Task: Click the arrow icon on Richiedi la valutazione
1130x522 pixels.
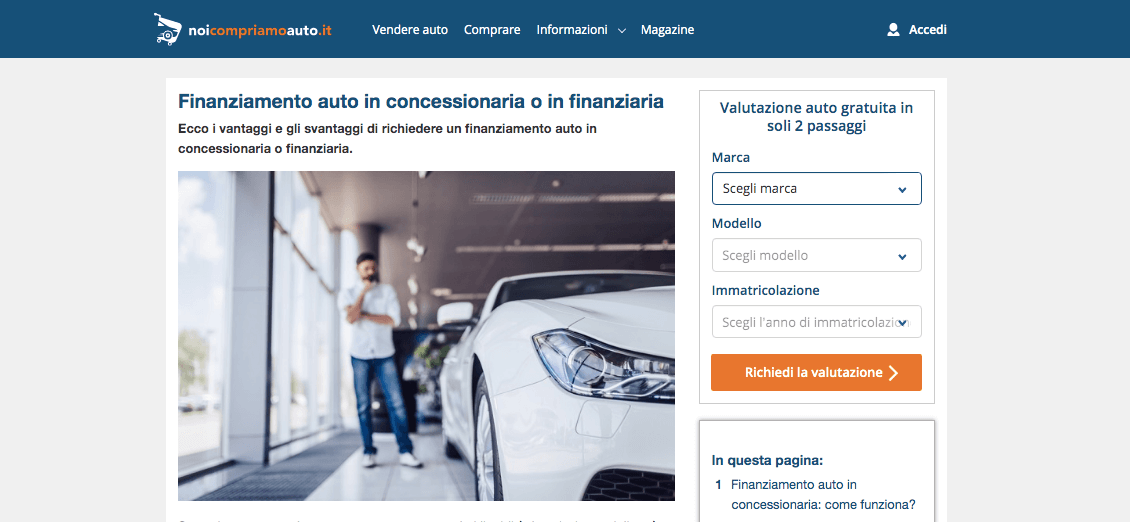Action: (x=894, y=373)
